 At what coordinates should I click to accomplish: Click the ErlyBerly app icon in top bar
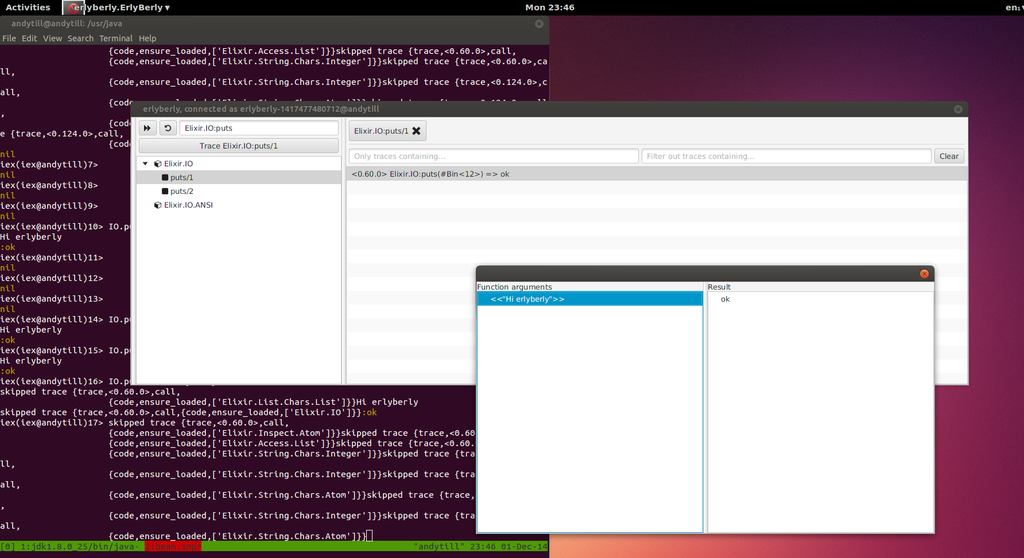[x=72, y=7]
